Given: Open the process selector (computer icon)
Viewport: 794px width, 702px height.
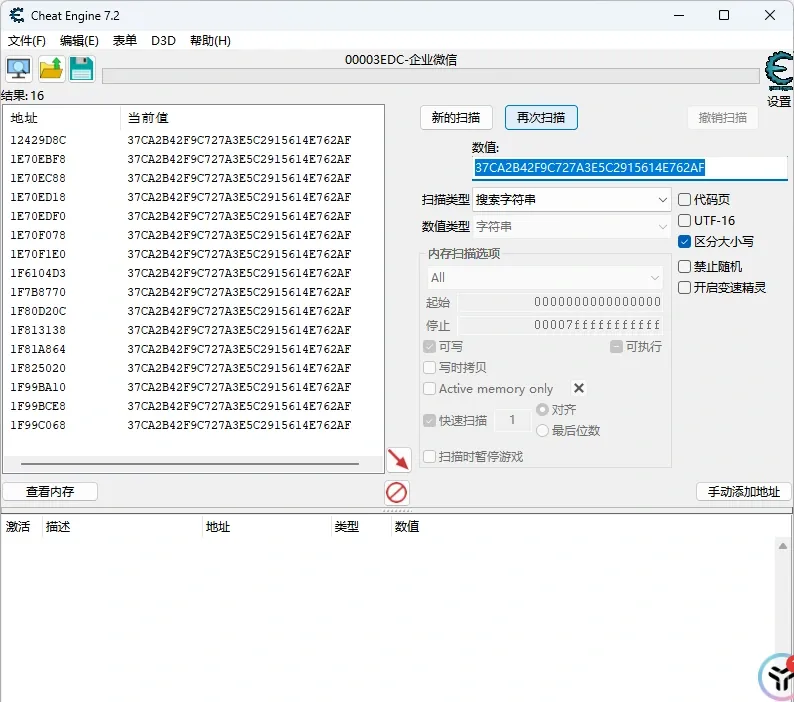Looking at the screenshot, I should (19, 69).
